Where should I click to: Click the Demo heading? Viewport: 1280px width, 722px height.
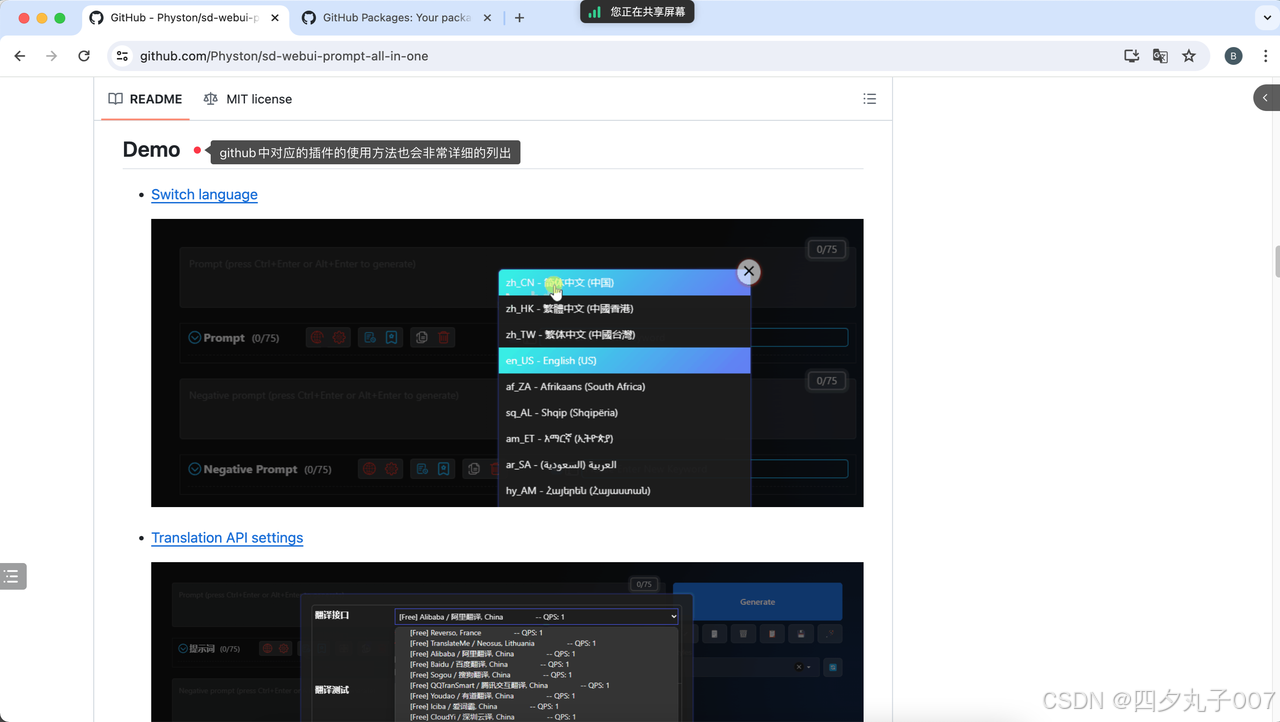pyautogui.click(x=151, y=150)
